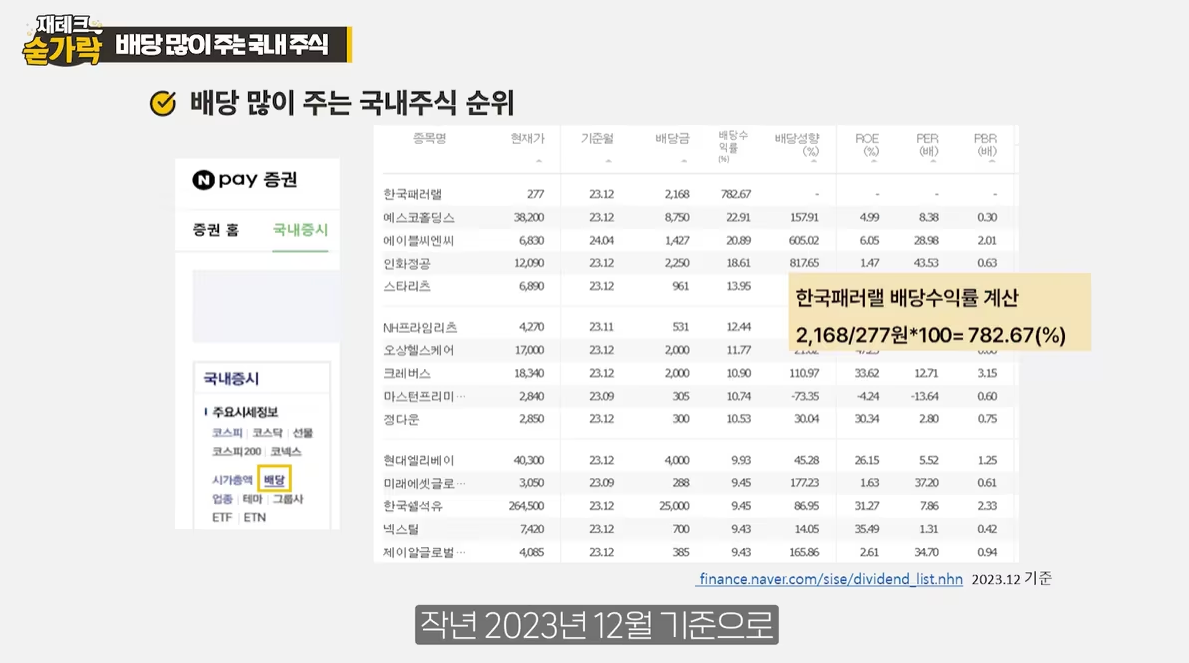The height and width of the screenshot is (663, 1189).
Task: Open the 현대엘리베이 stock link
Action: click(x=419, y=460)
